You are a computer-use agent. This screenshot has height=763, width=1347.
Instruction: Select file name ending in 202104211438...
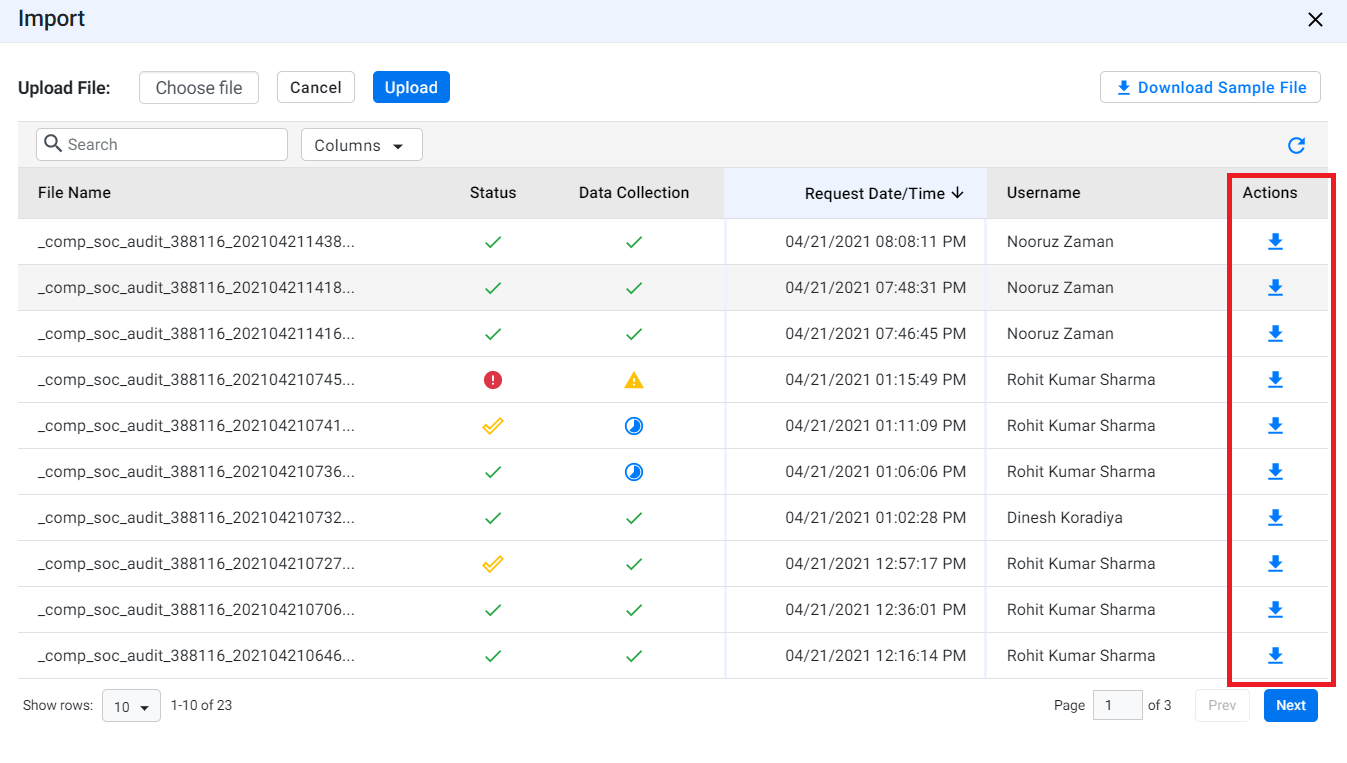(x=196, y=242)
